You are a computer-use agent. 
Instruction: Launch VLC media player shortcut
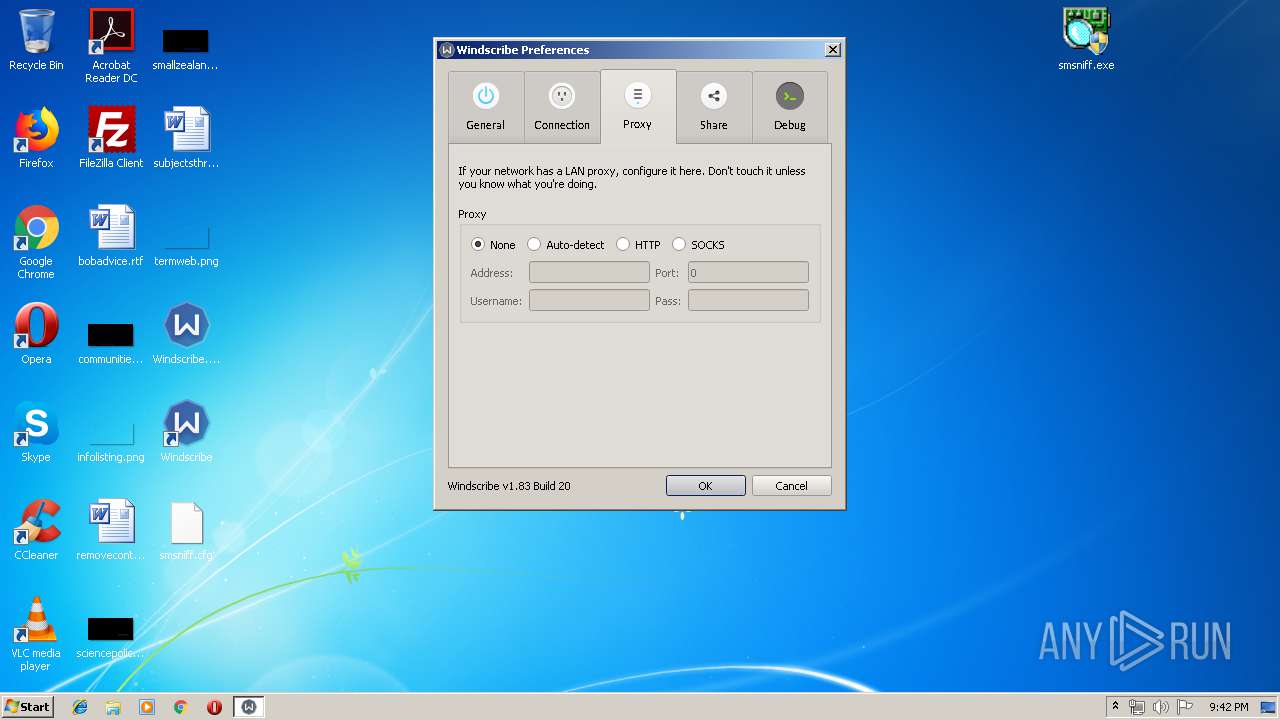tap(36, 634)
